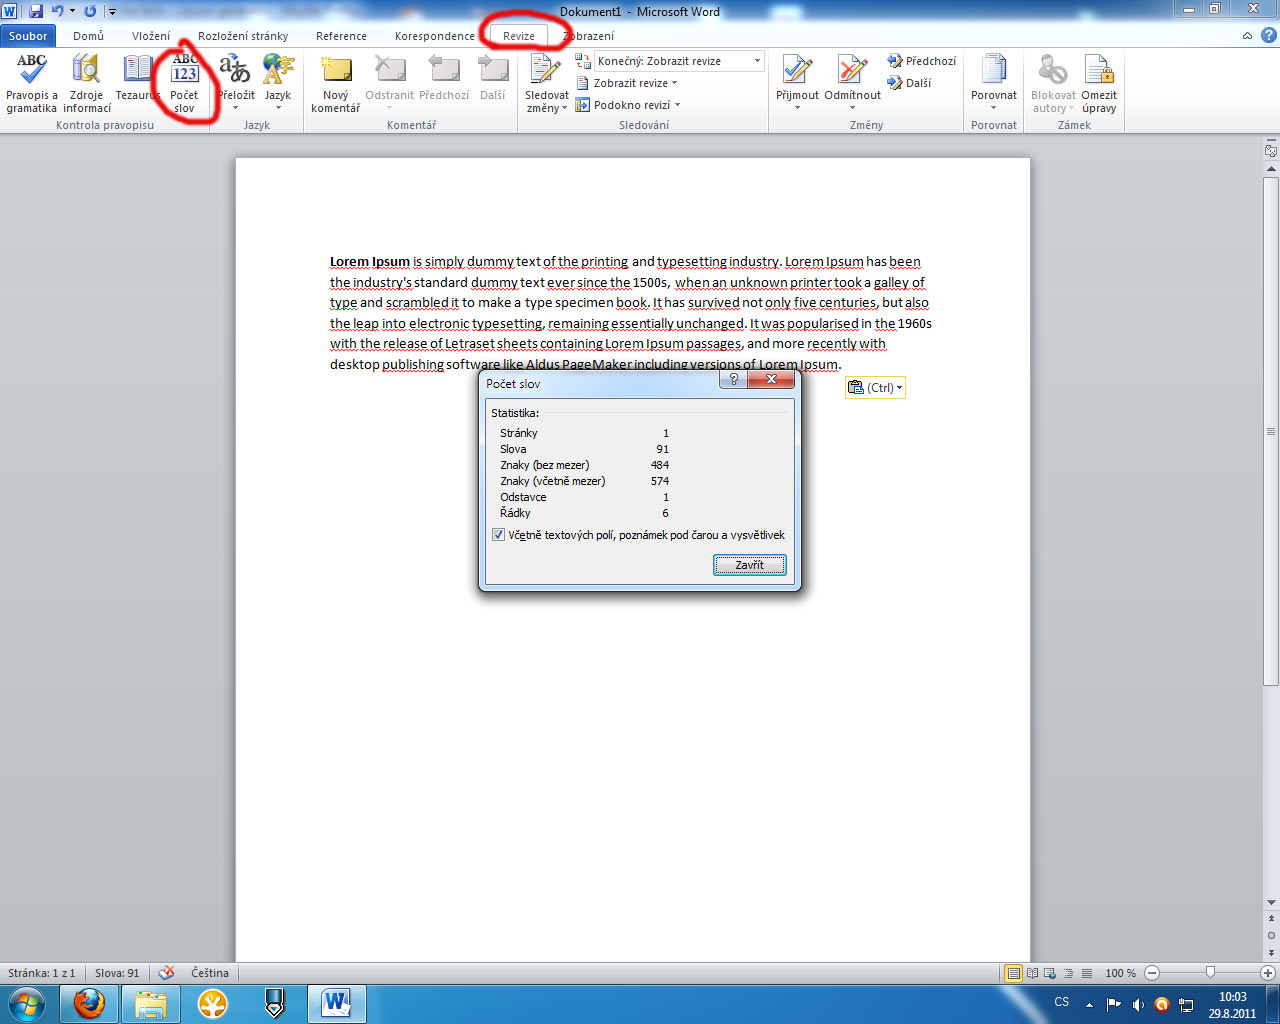Click Zavřít to close the dialog
The width and height of the screenshot is (1280, 1024).
pyautogui.click(x=749, y=565)
